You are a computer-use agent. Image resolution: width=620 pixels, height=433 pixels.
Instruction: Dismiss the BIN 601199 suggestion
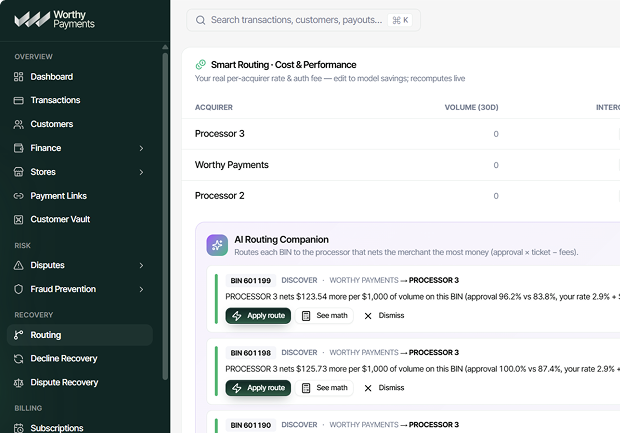[x=384, y=316]
